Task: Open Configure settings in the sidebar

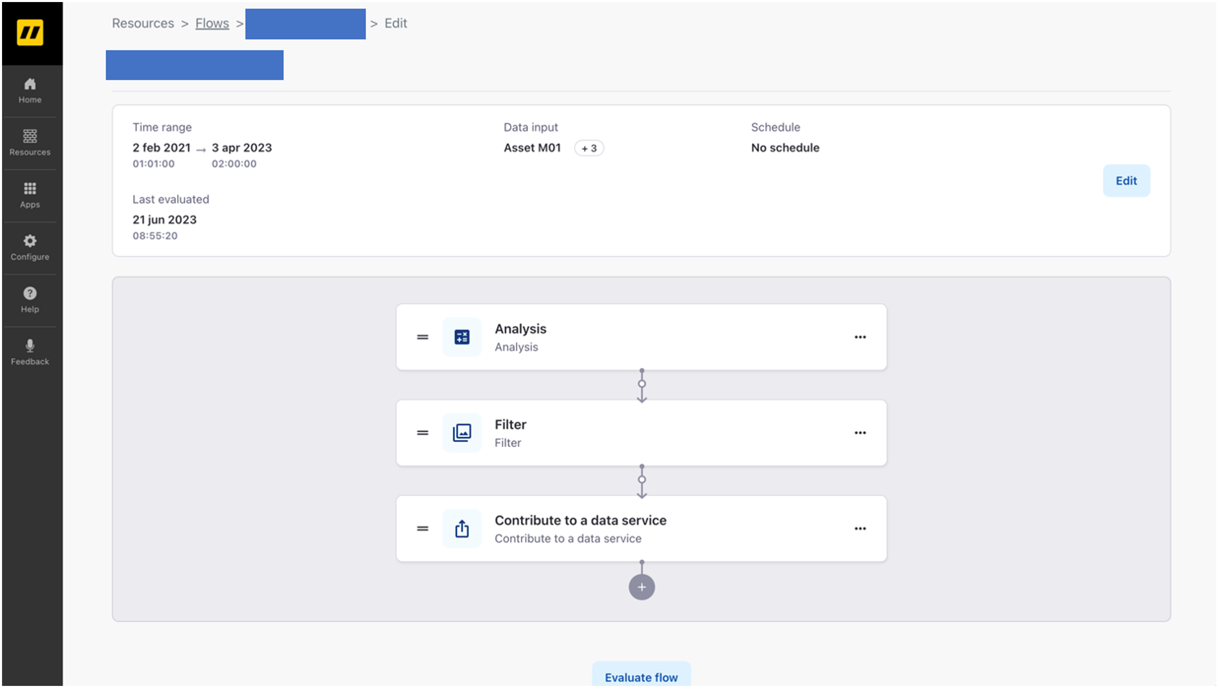Action: point(30,247)
